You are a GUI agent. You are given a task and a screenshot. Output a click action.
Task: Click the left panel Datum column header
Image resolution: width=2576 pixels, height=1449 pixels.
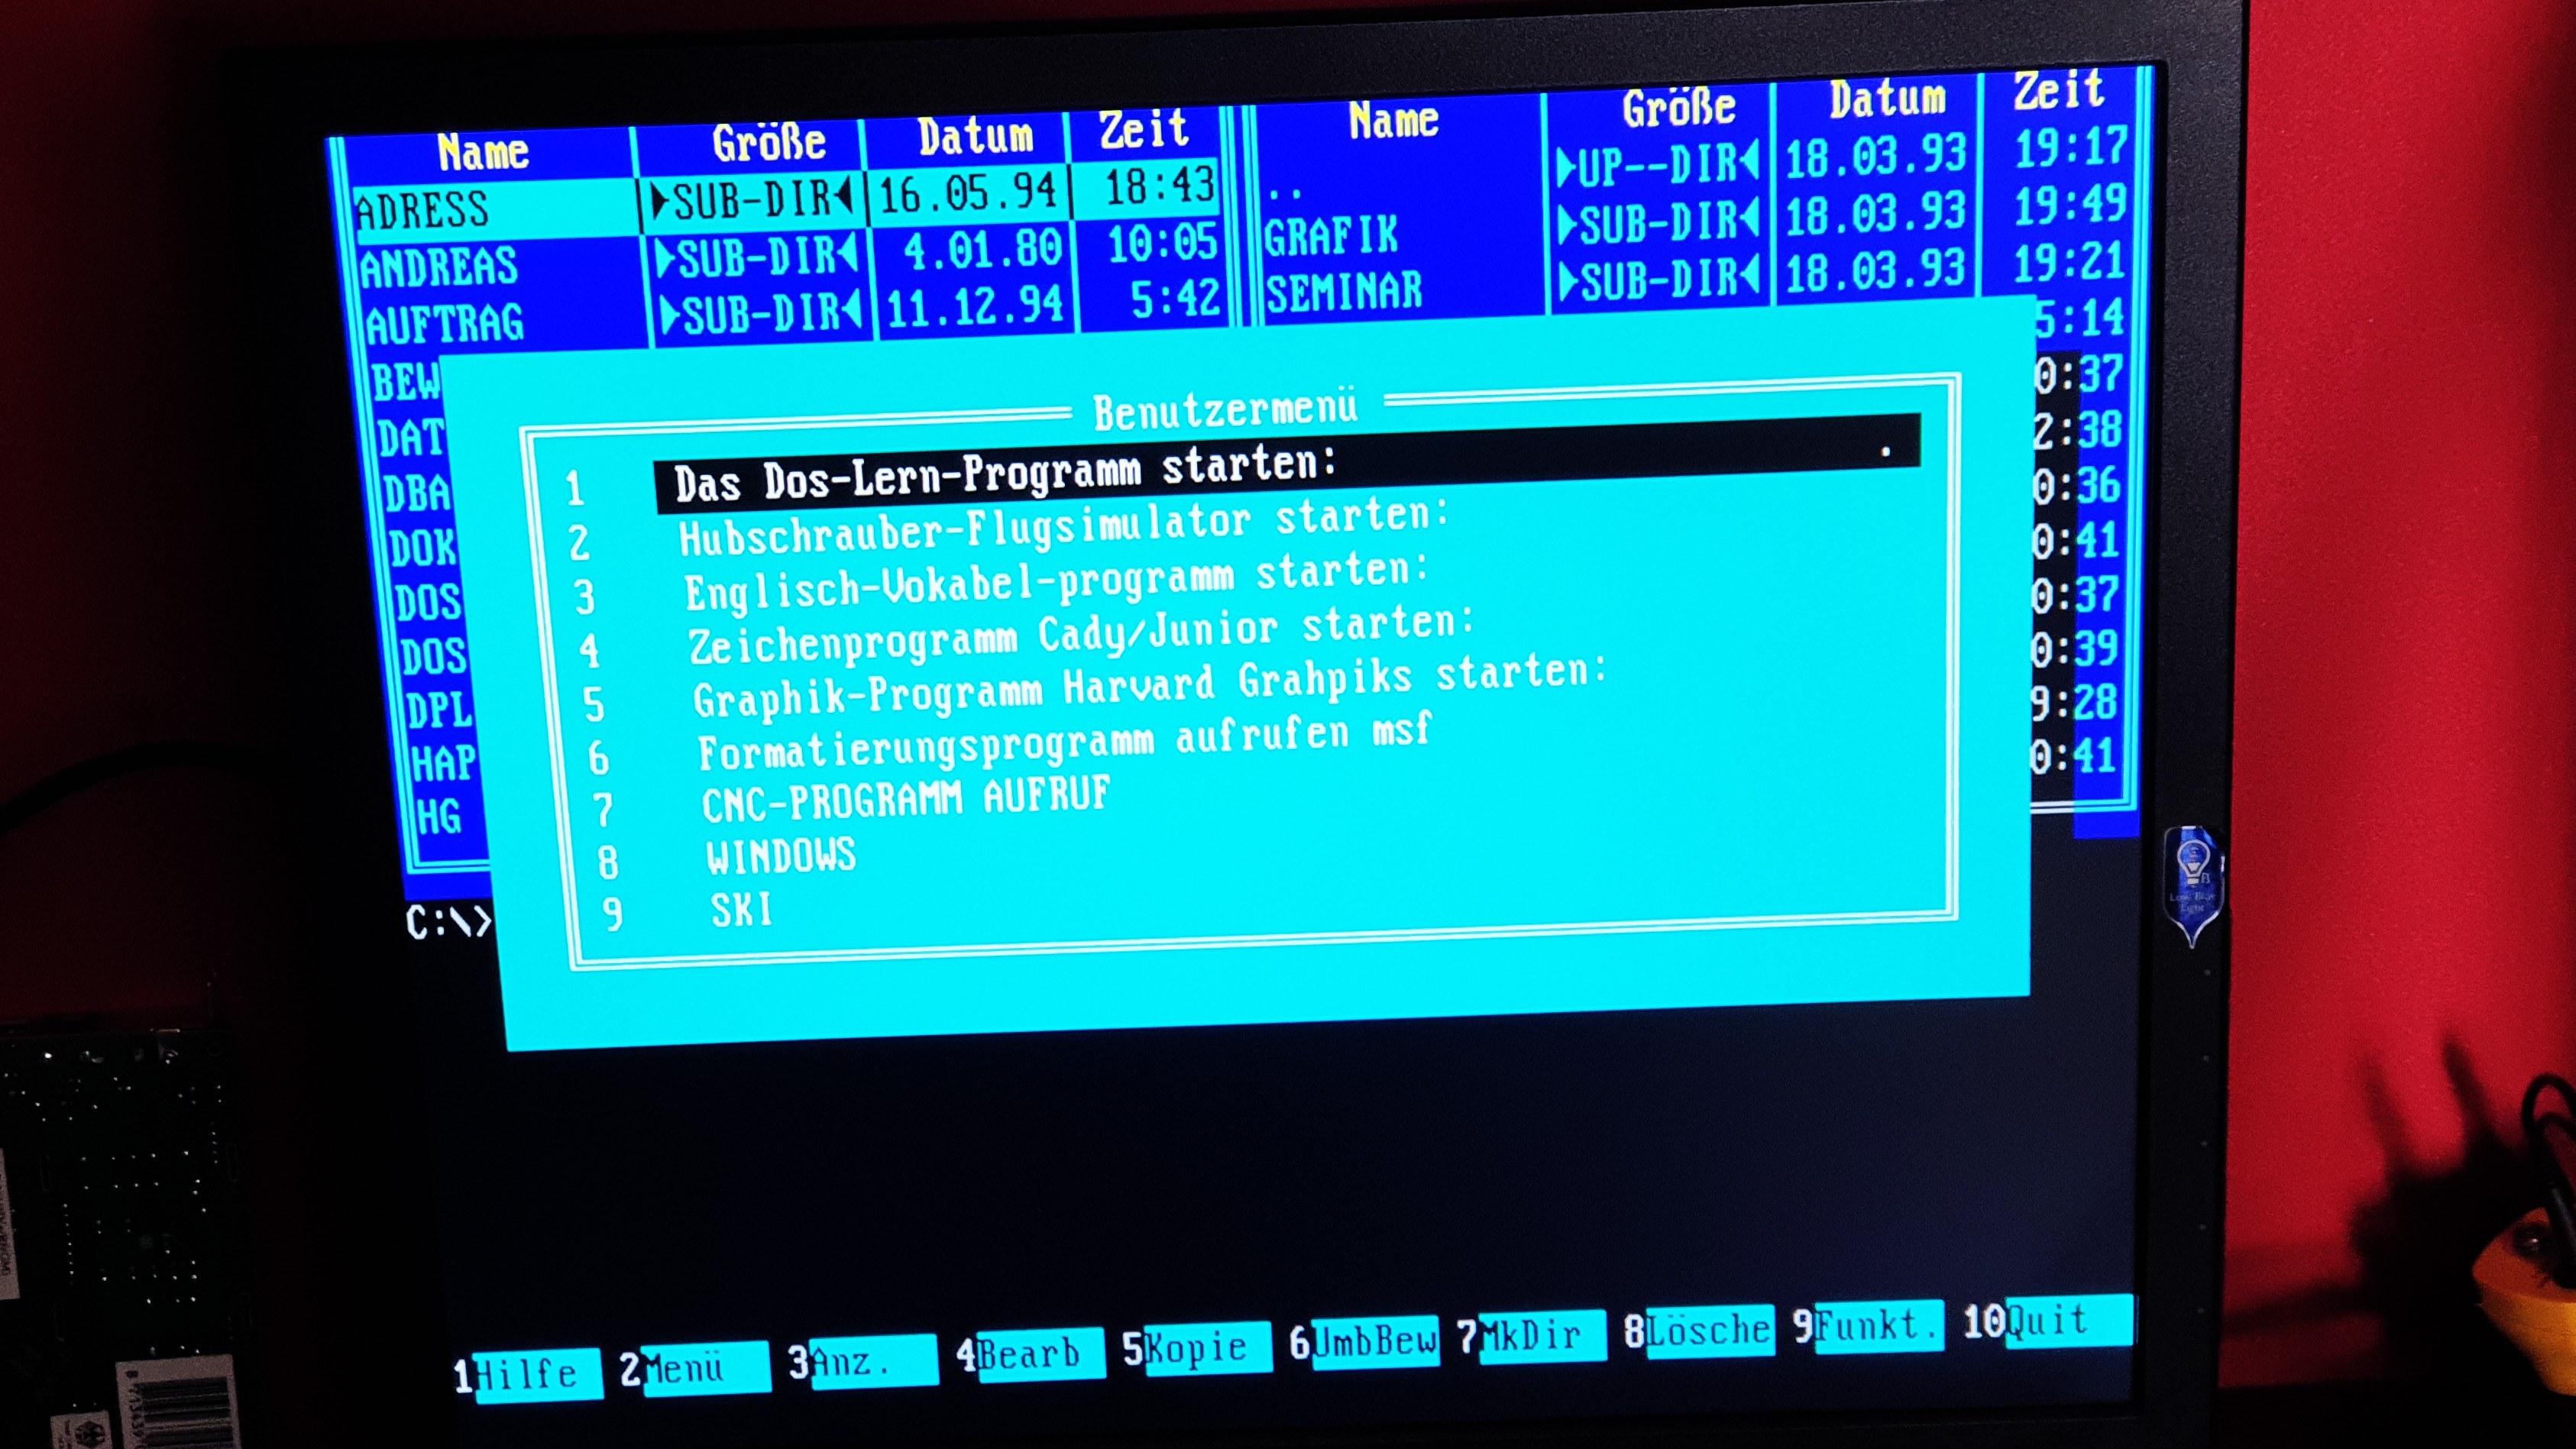tap(976, 136)
